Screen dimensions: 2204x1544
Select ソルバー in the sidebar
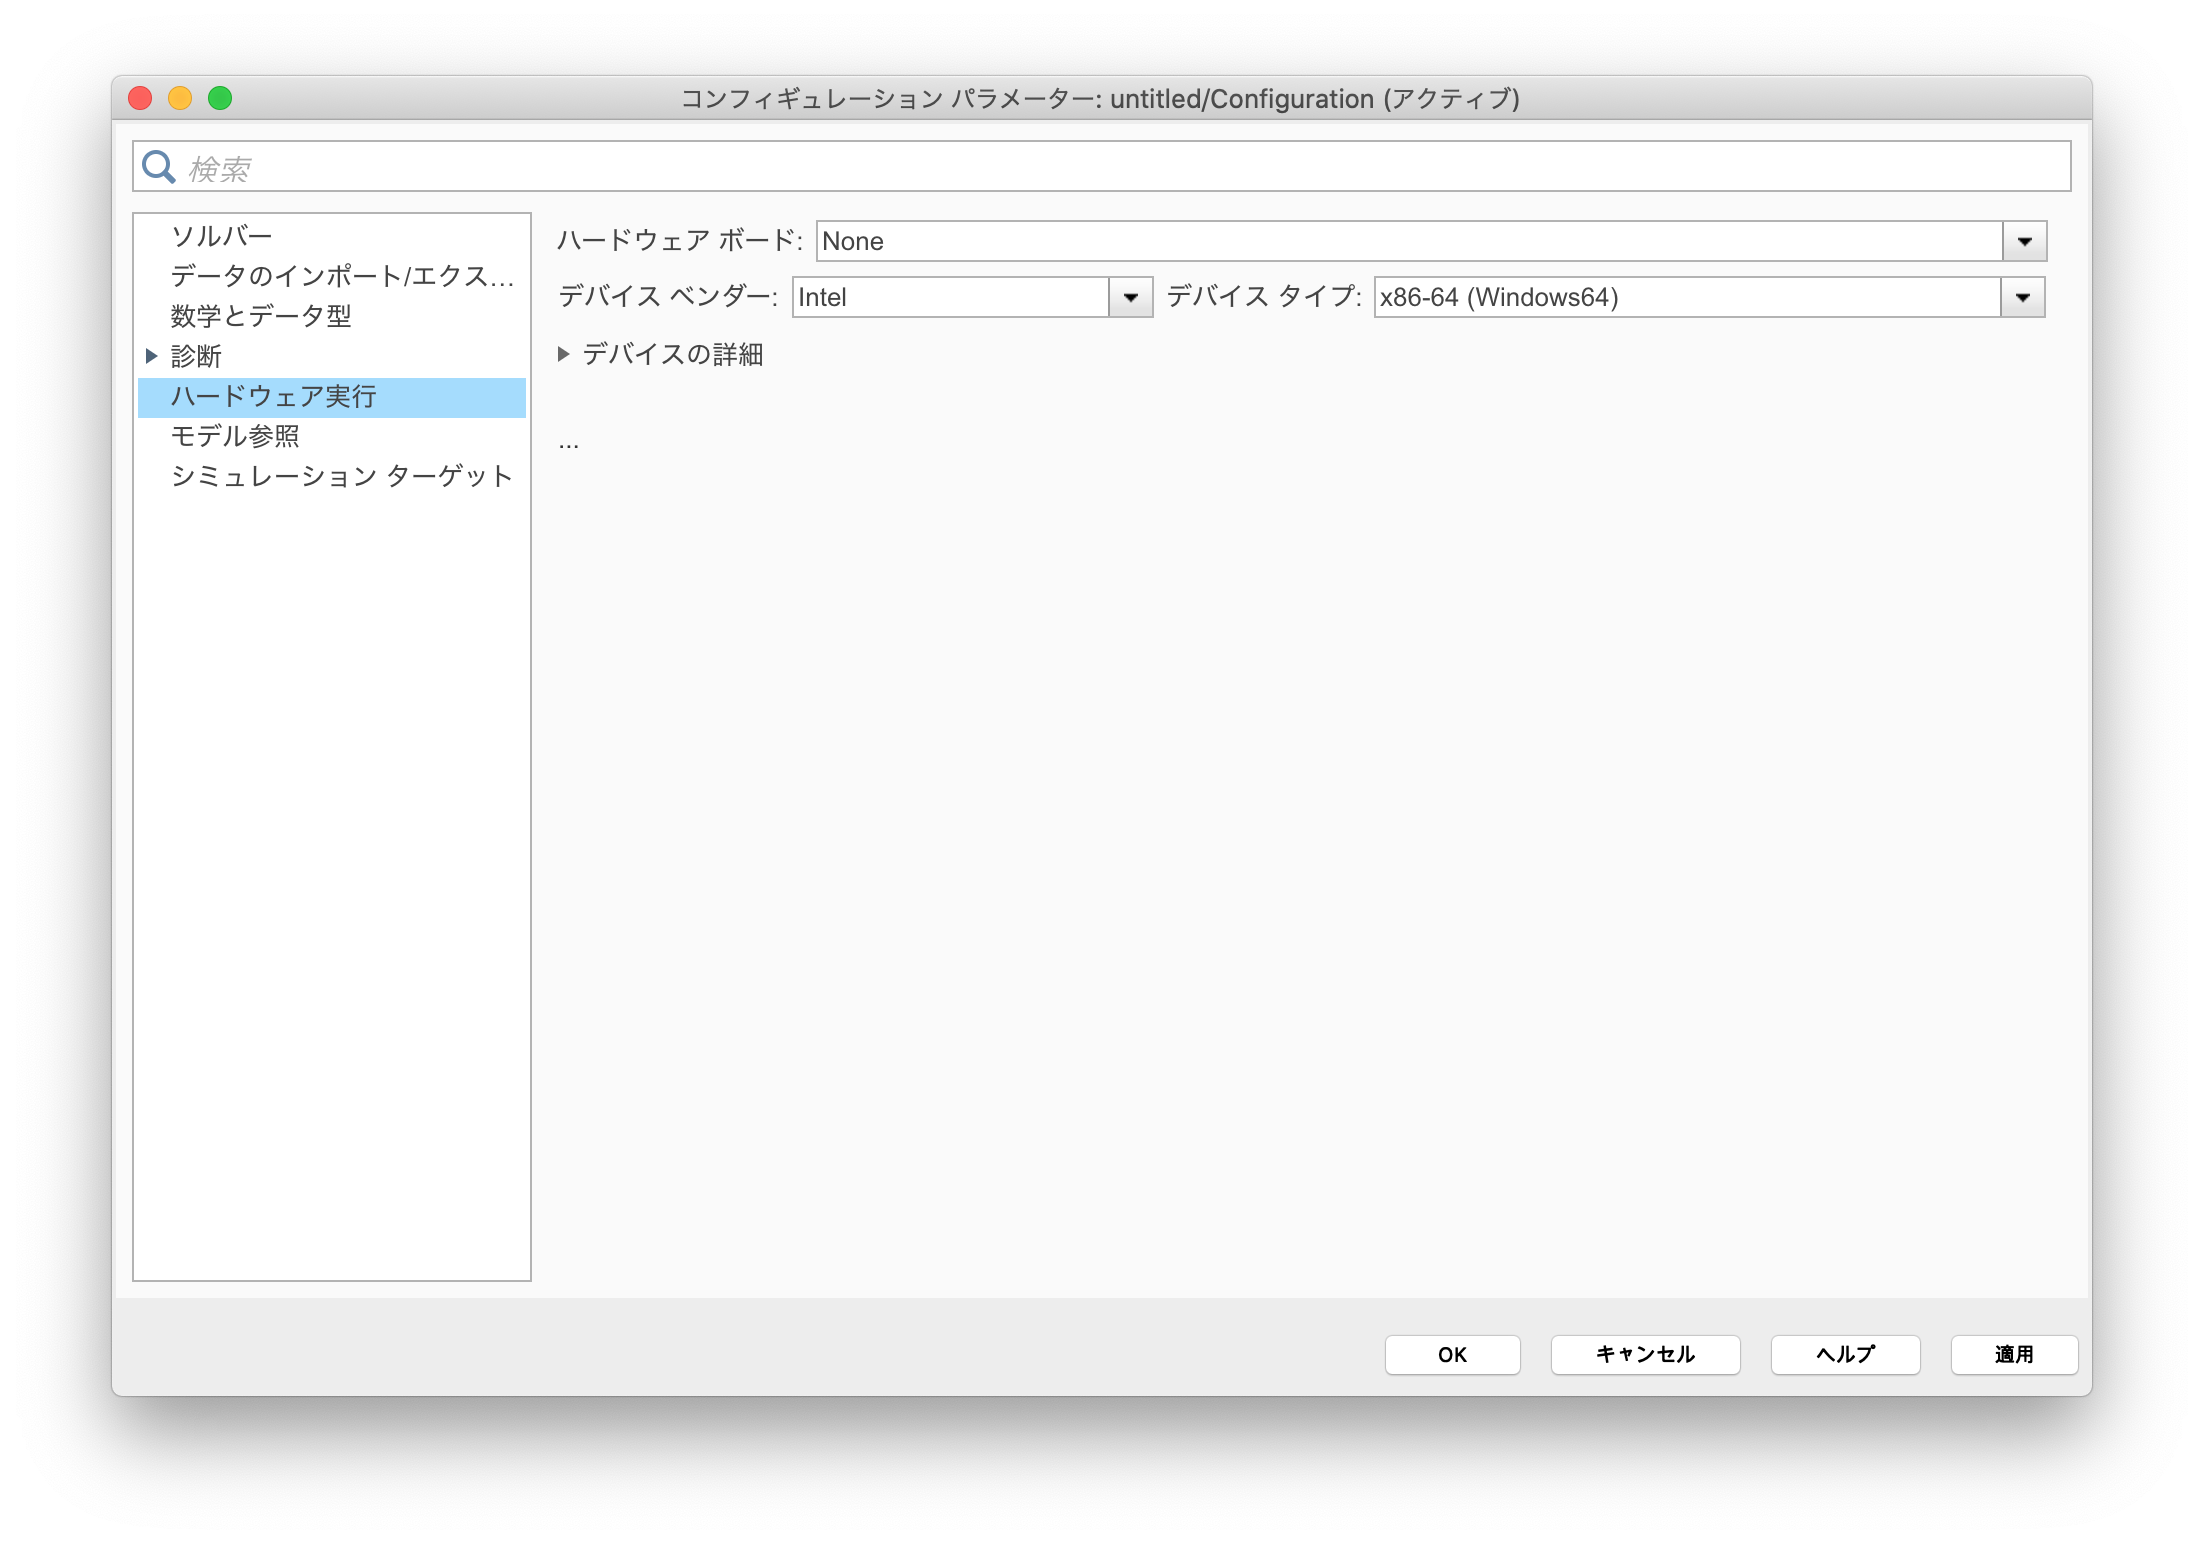[x=221, y=236]
